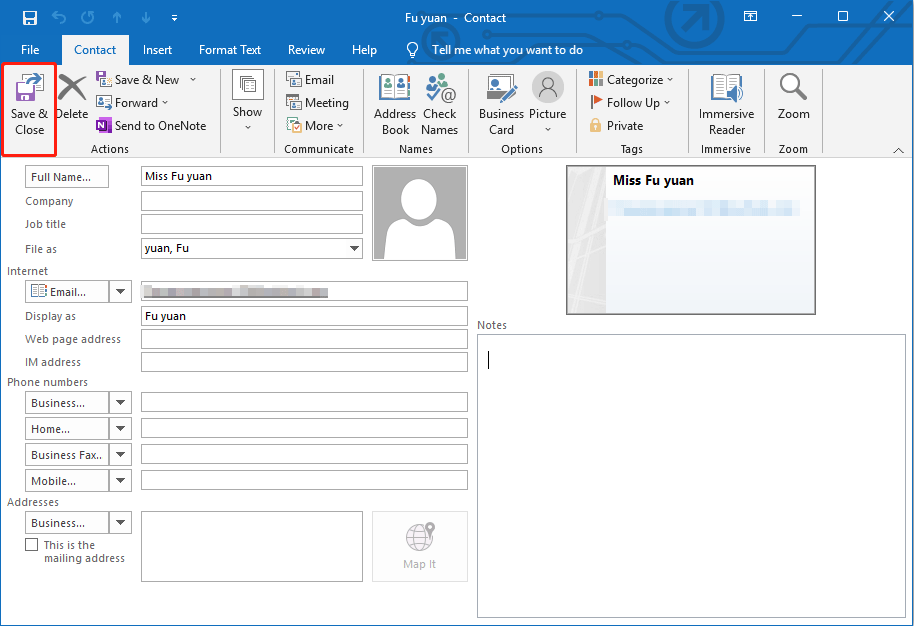Open the Mobile phone number type dropdown
The width and height of the screenshot is (914, 626).
point(119,480)
